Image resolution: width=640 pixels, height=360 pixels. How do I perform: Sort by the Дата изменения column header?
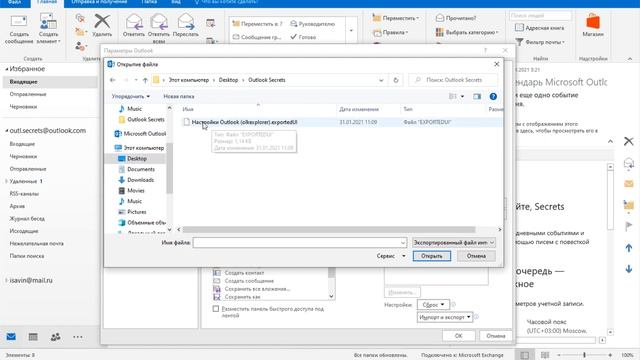tap(359, 109)
